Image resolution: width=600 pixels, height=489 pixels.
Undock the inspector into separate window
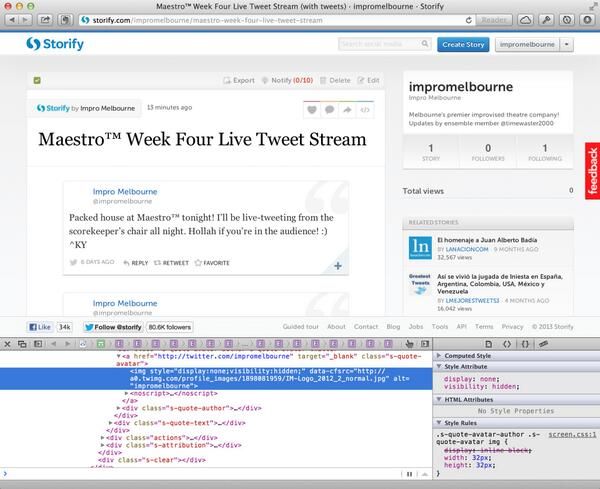pyautogui.click(x=22, y=344)
